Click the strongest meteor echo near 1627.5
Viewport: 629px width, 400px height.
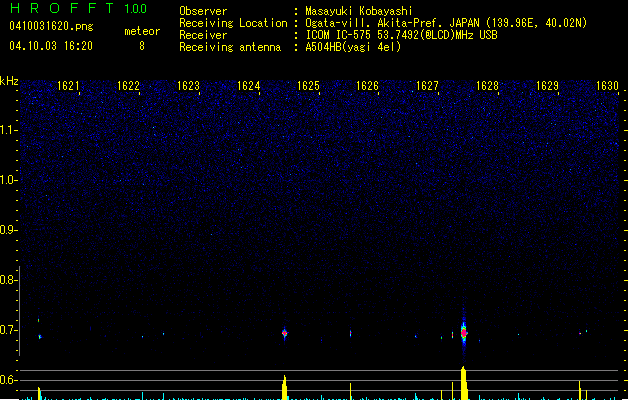[464, 333]
